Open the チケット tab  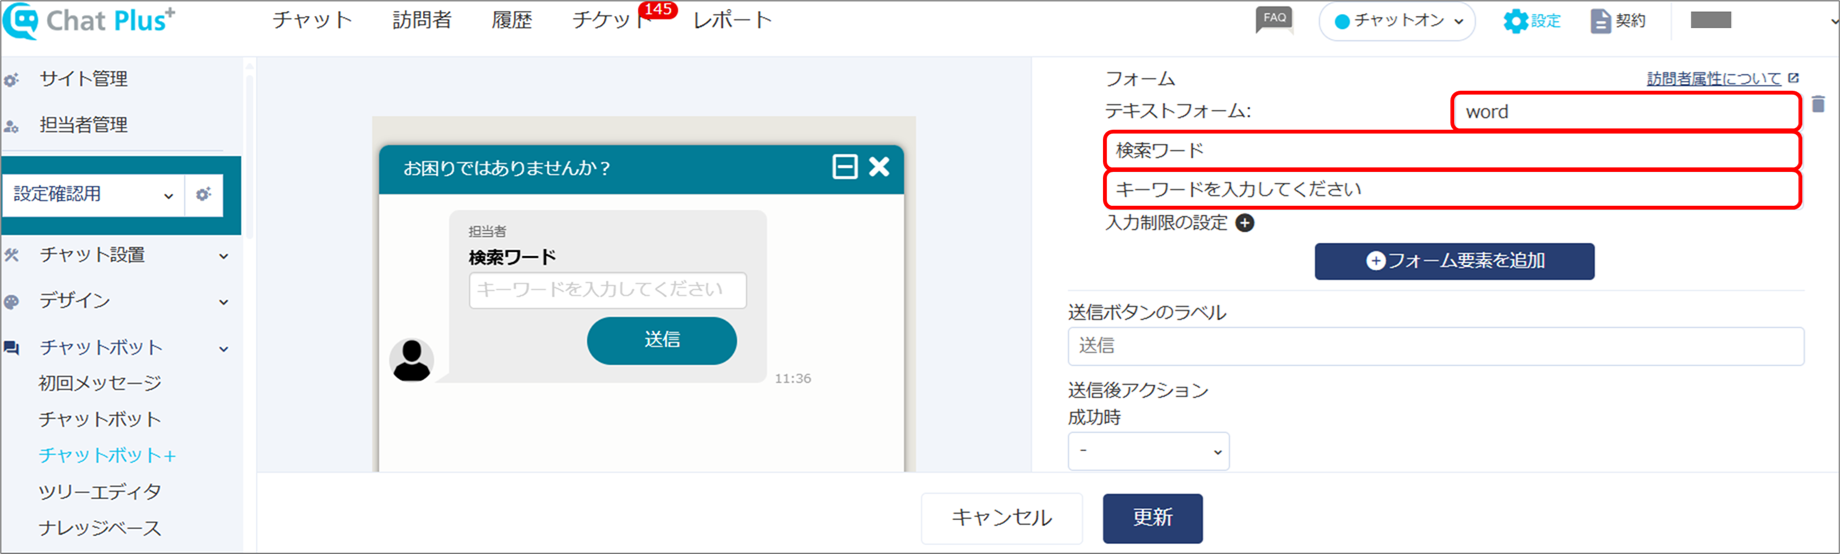610,20
